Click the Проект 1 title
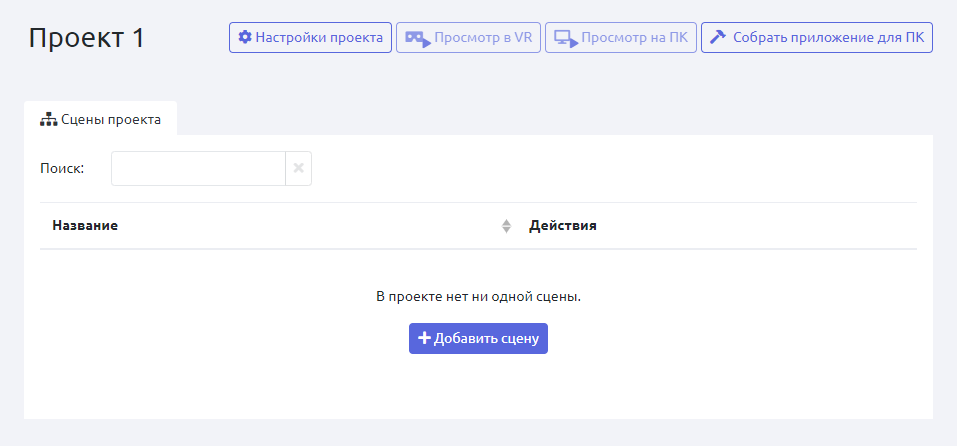 pos(87,38)
